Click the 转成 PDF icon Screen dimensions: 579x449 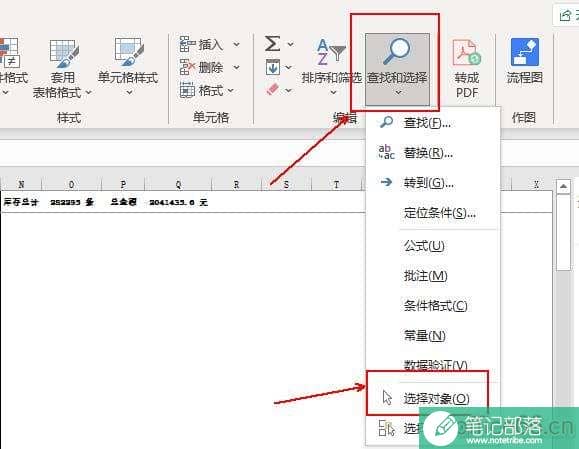[x=467, y=53]
